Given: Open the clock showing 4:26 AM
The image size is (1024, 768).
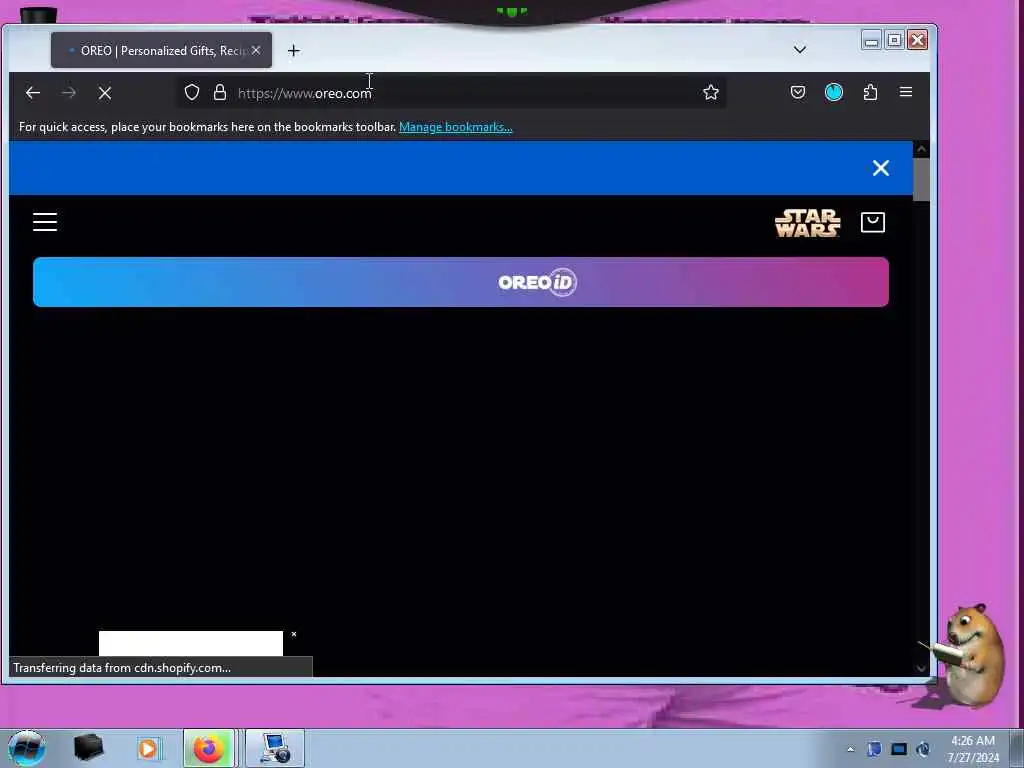Looking at the screenshot, I should [x=973, y=749].
